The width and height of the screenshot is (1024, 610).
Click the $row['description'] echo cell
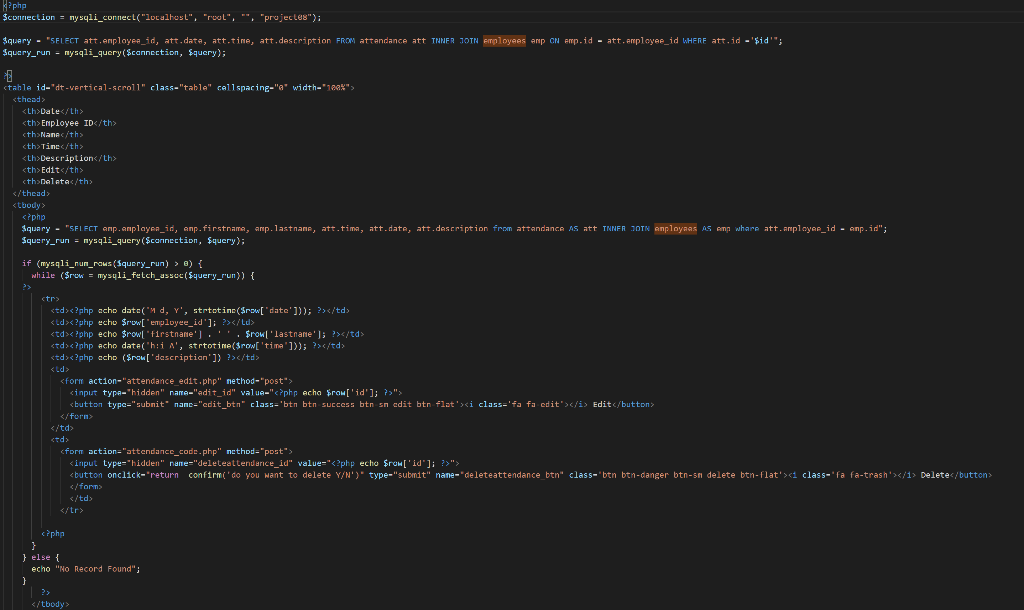tap(155, 358)
